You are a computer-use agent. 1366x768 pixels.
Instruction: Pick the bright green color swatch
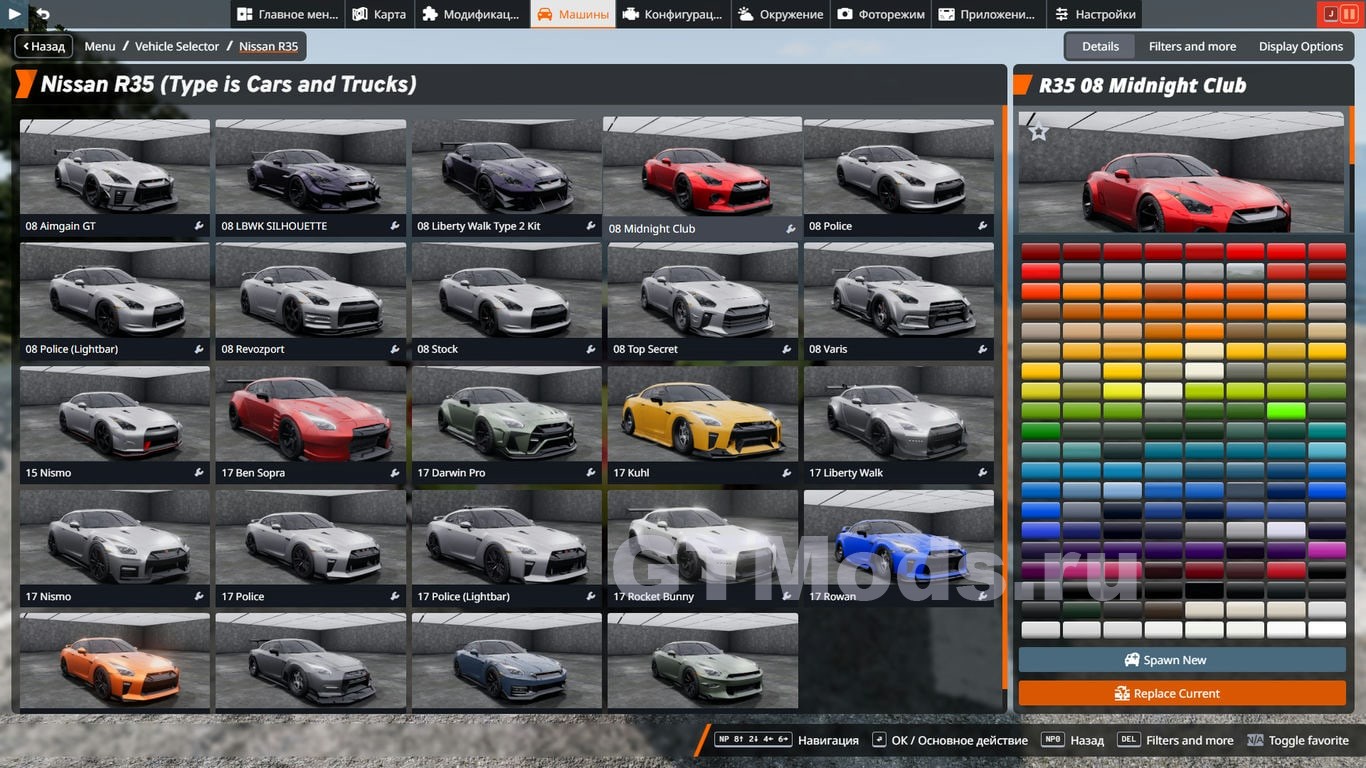pyautogui.click(x=1286, y=411)
